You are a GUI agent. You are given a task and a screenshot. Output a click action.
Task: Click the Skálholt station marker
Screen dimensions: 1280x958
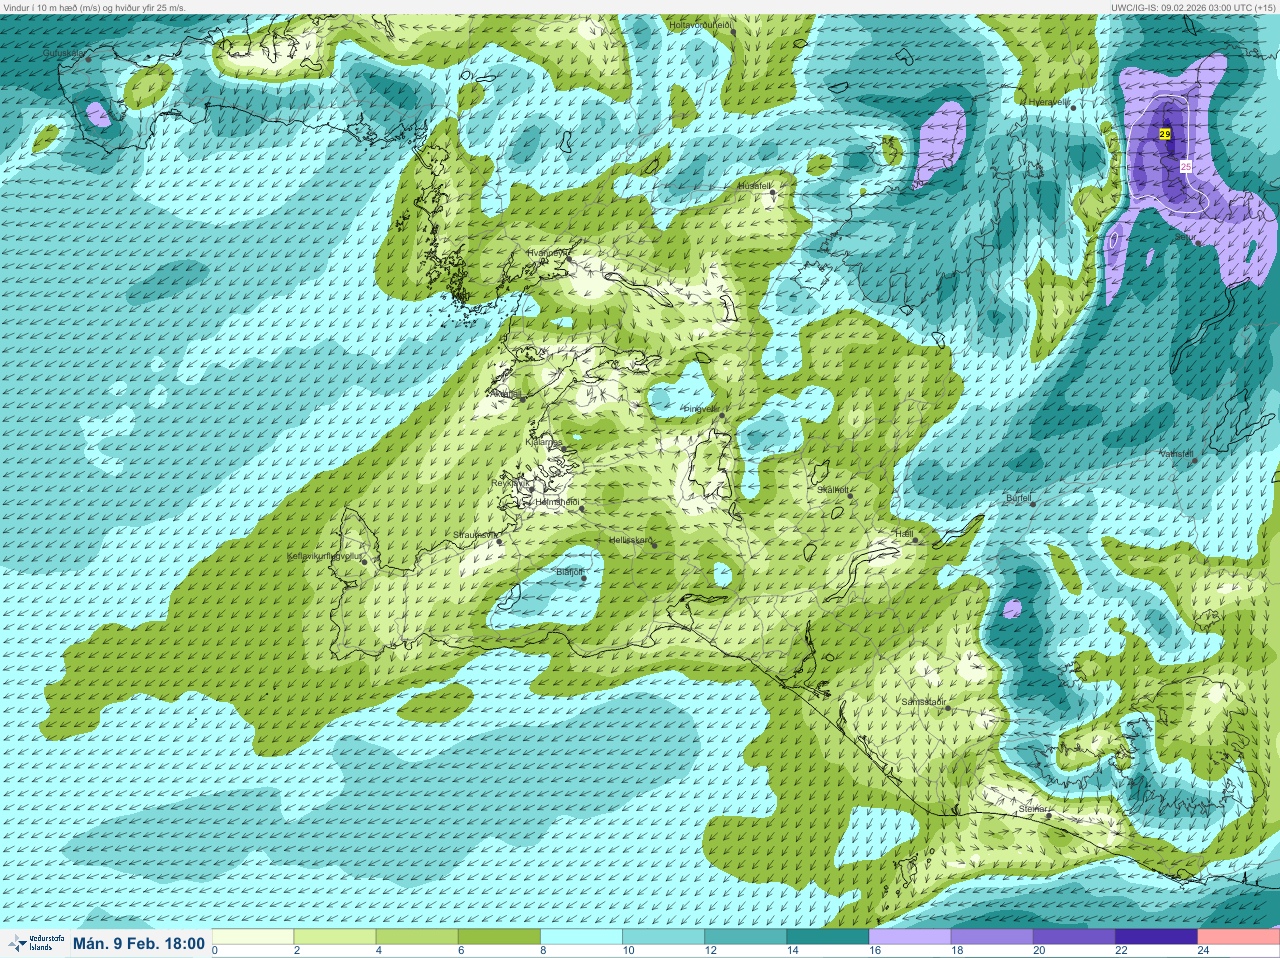850,496
